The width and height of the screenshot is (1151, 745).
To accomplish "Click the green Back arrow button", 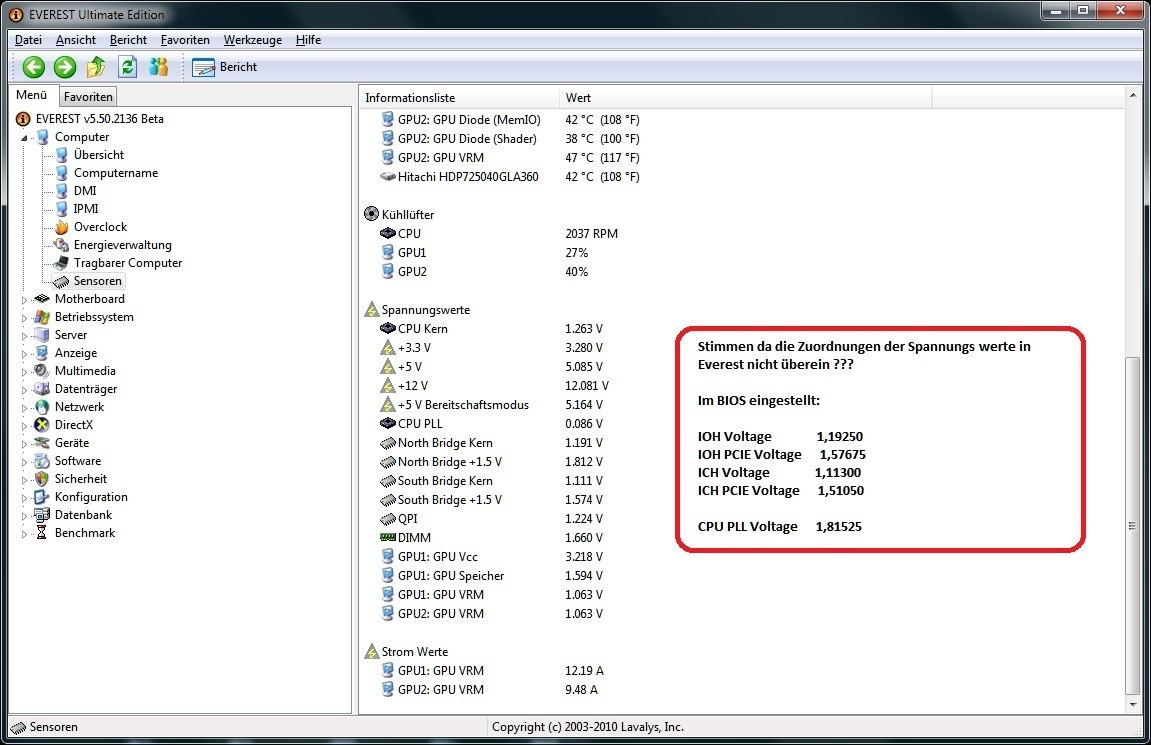I will click(33, 67).
